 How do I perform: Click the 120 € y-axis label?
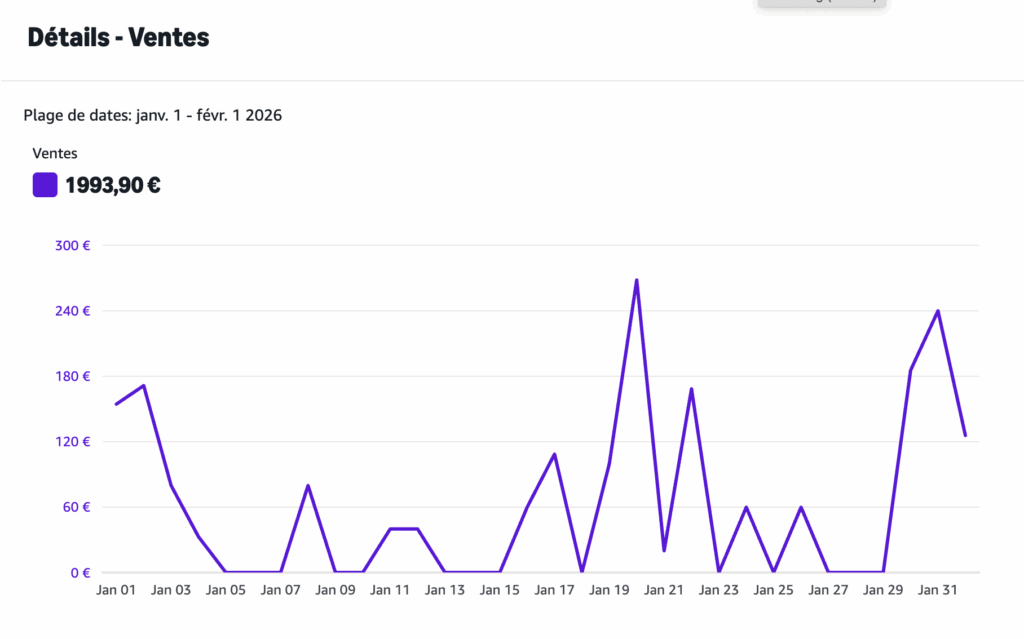pyautogui.click(x=71, y=441)
